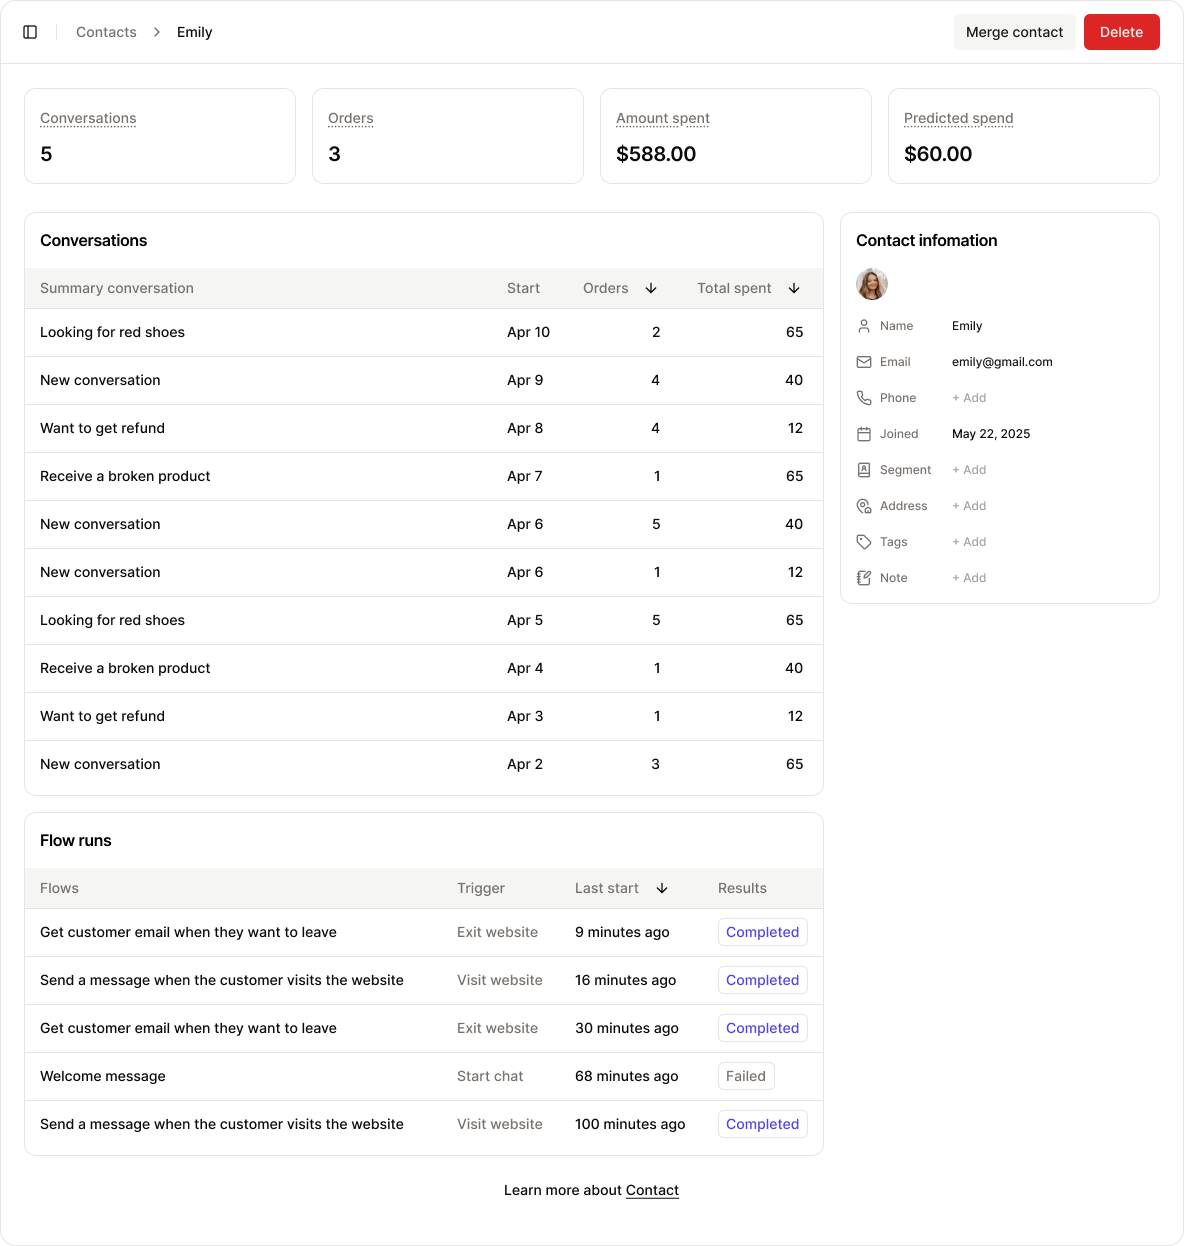
Task: Open the Welcome message flow run
Action: [424, 1076]
